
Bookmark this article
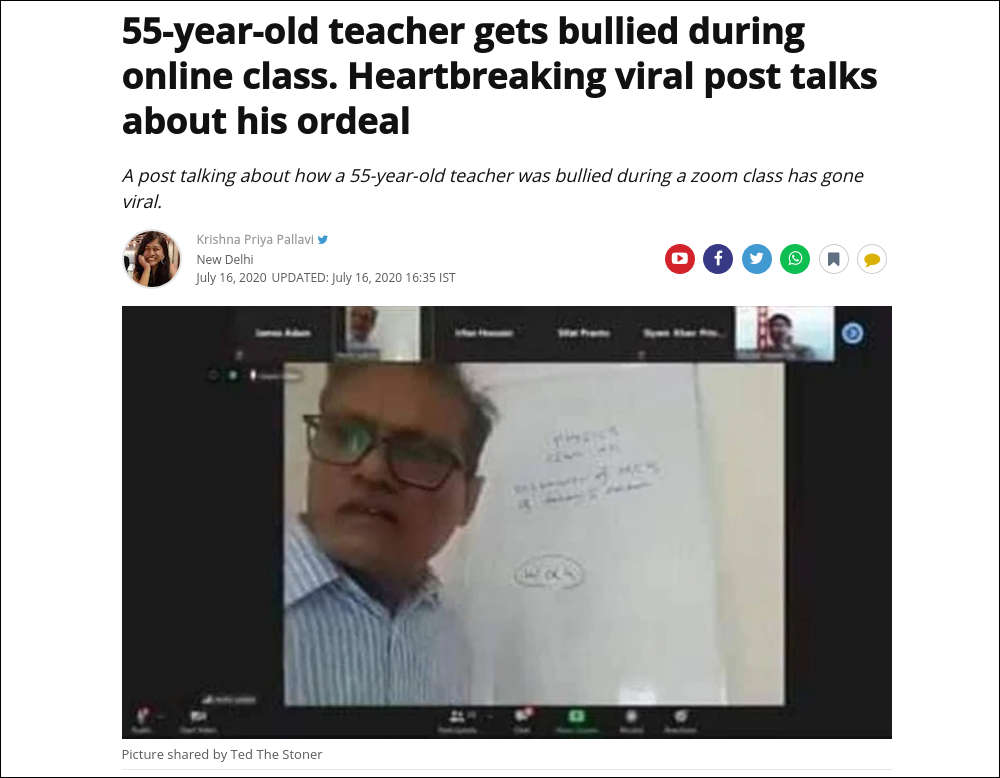[x=834, y=259]
